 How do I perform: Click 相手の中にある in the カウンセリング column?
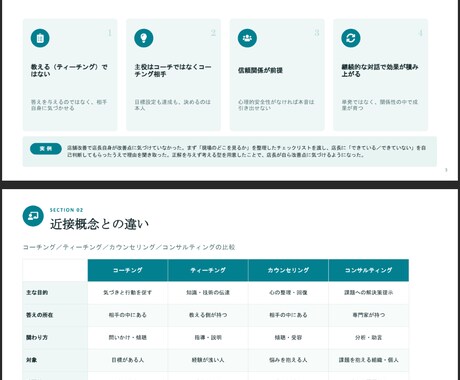[288, 315]
